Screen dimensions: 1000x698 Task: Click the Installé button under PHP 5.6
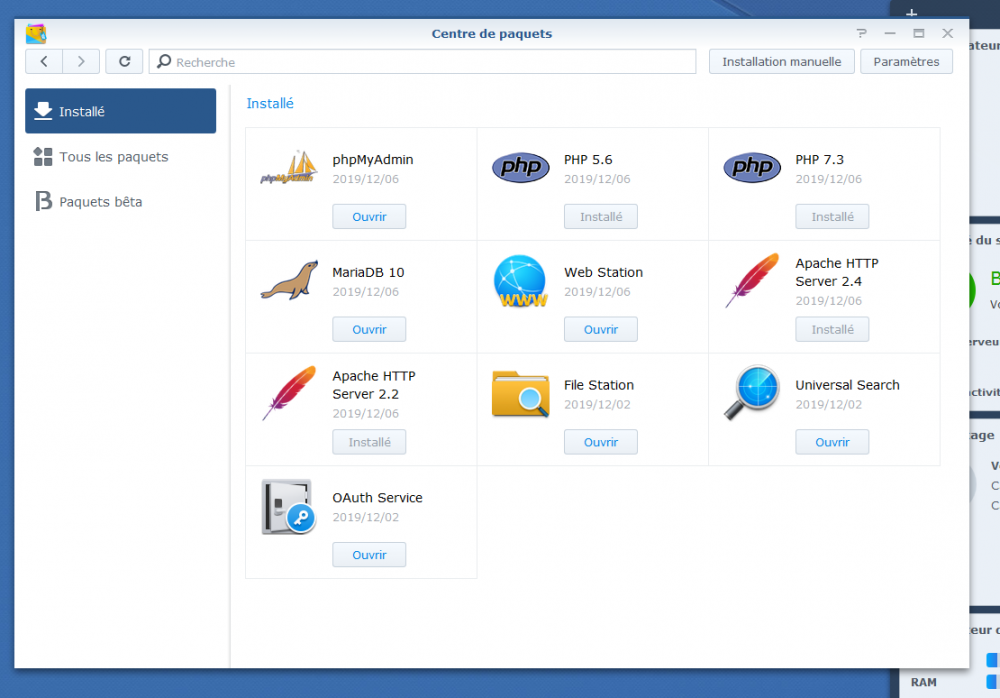coord(601,217)
